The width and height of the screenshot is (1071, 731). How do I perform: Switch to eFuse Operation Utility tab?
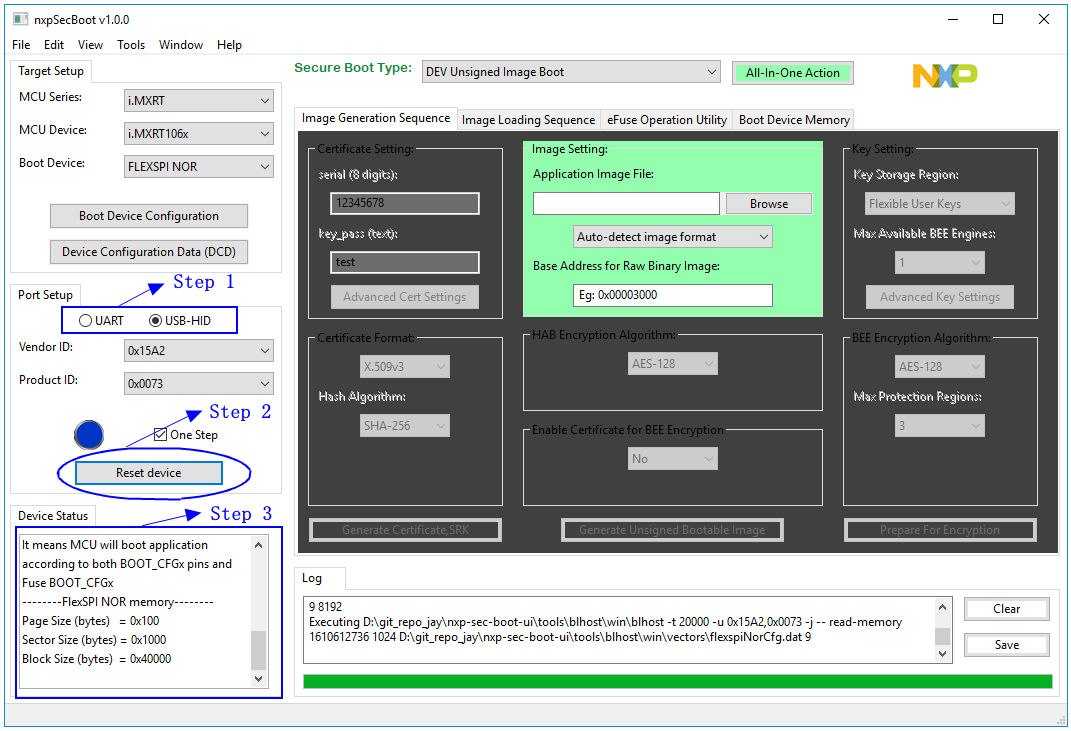click(x=667, y=120)
